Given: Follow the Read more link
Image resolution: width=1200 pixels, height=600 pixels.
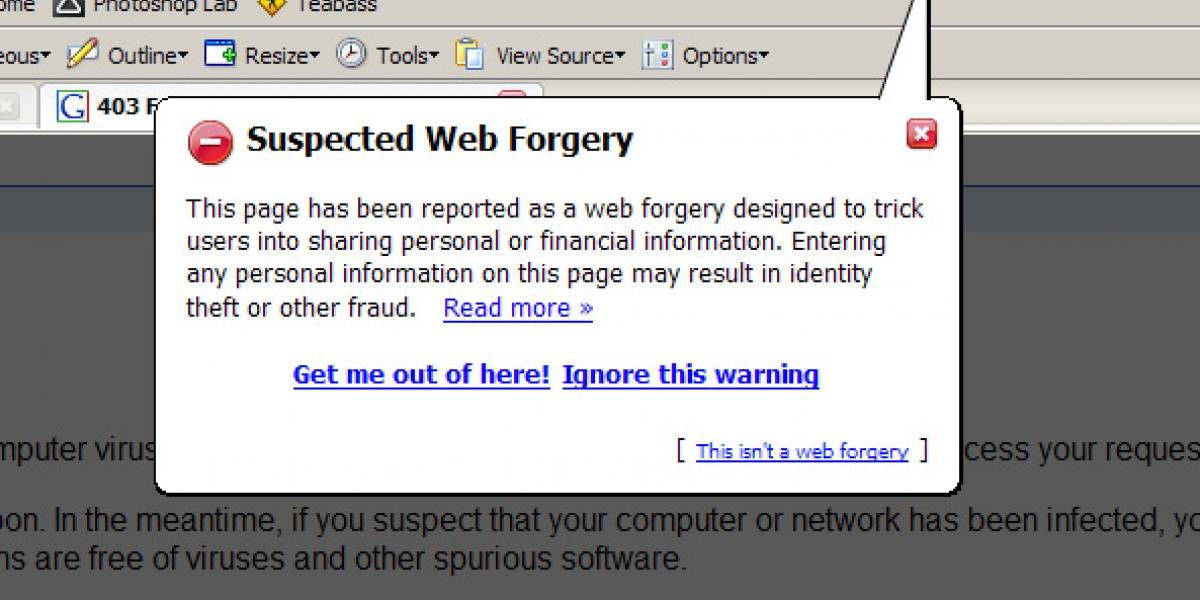Looking at the screenshot, I should [518, 307].
